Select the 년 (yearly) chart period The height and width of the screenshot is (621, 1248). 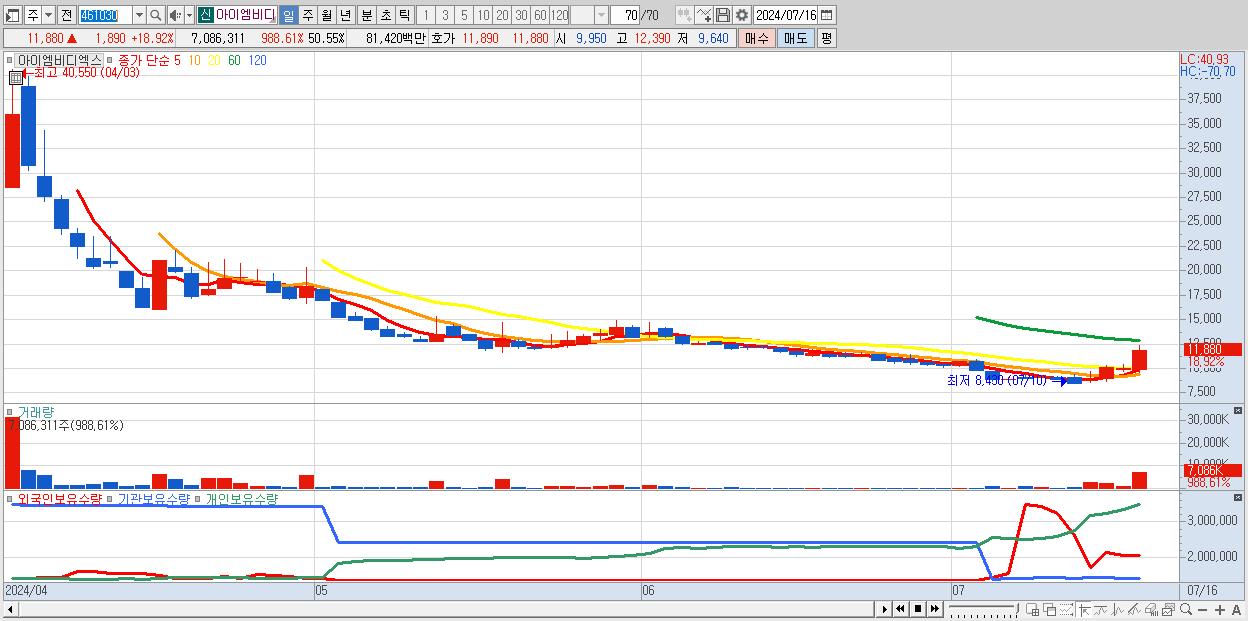345,15
